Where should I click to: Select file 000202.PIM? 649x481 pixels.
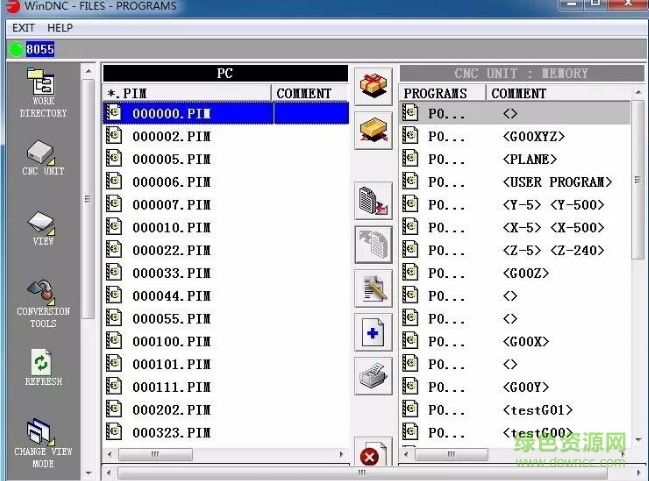171,410
